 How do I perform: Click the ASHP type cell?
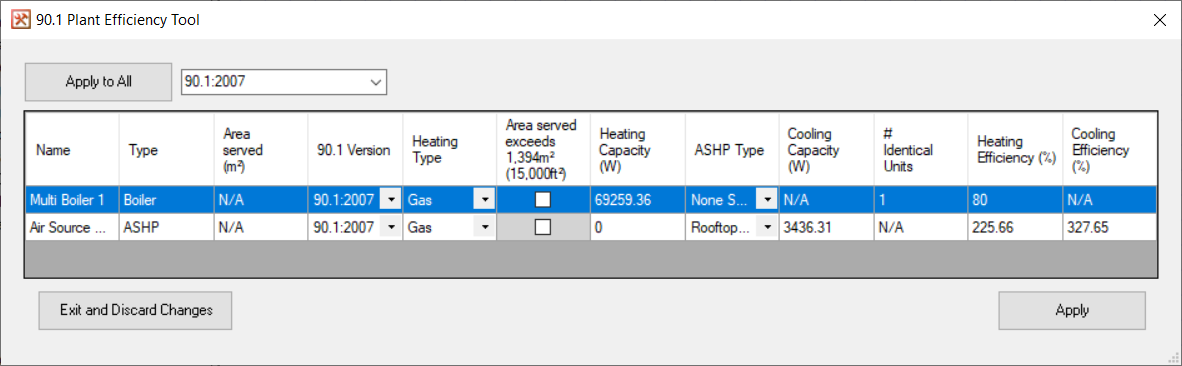coord(167,227)
